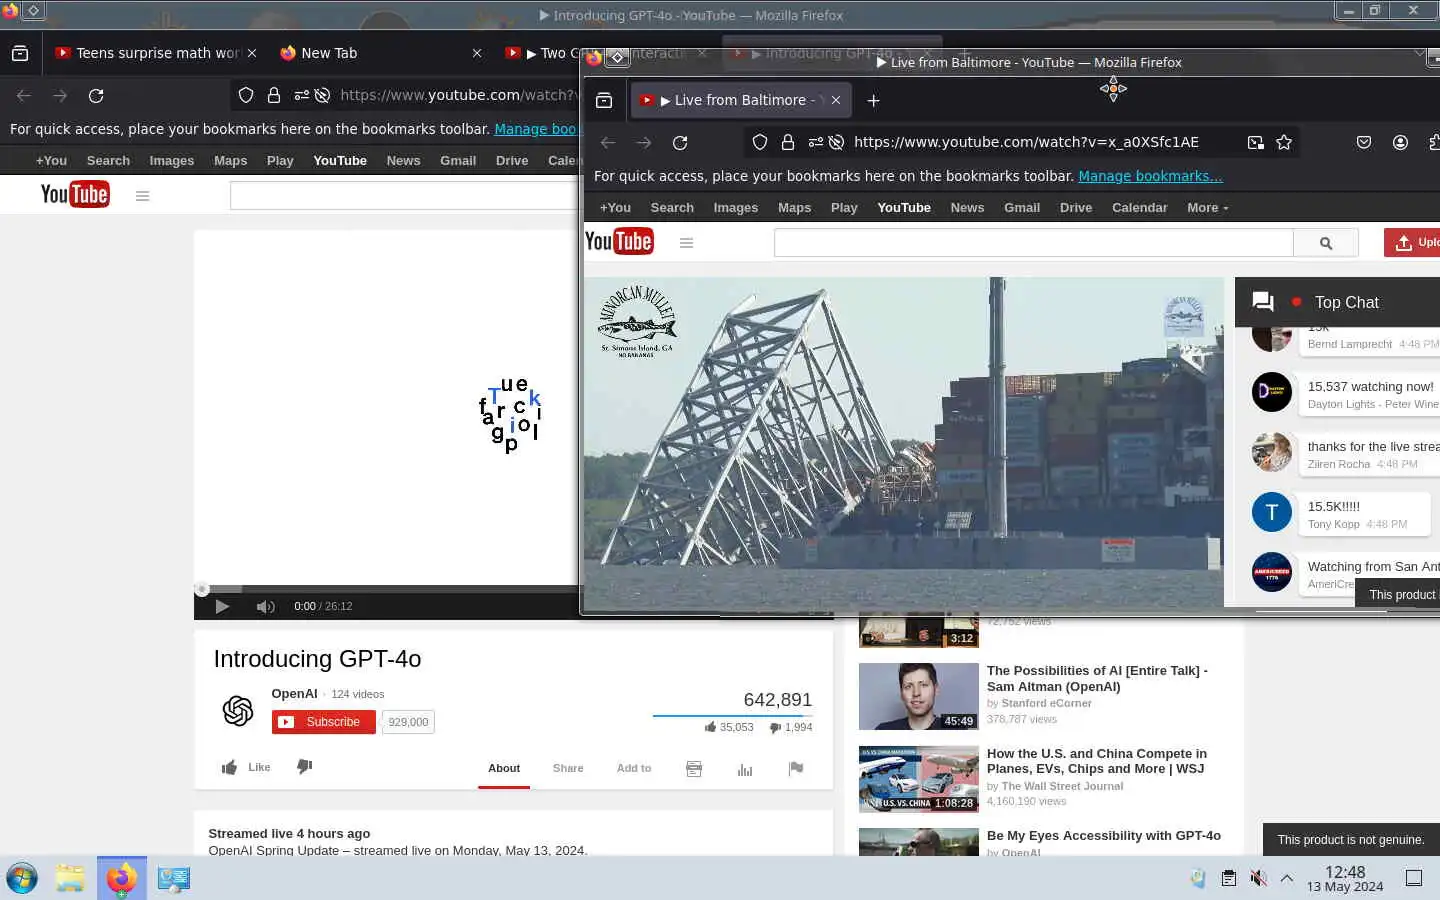This screenshot has height=900, width=1440.
Task: Open the Pocket save icon in the Baltimore window
Action: click(x=1364, y=143)
